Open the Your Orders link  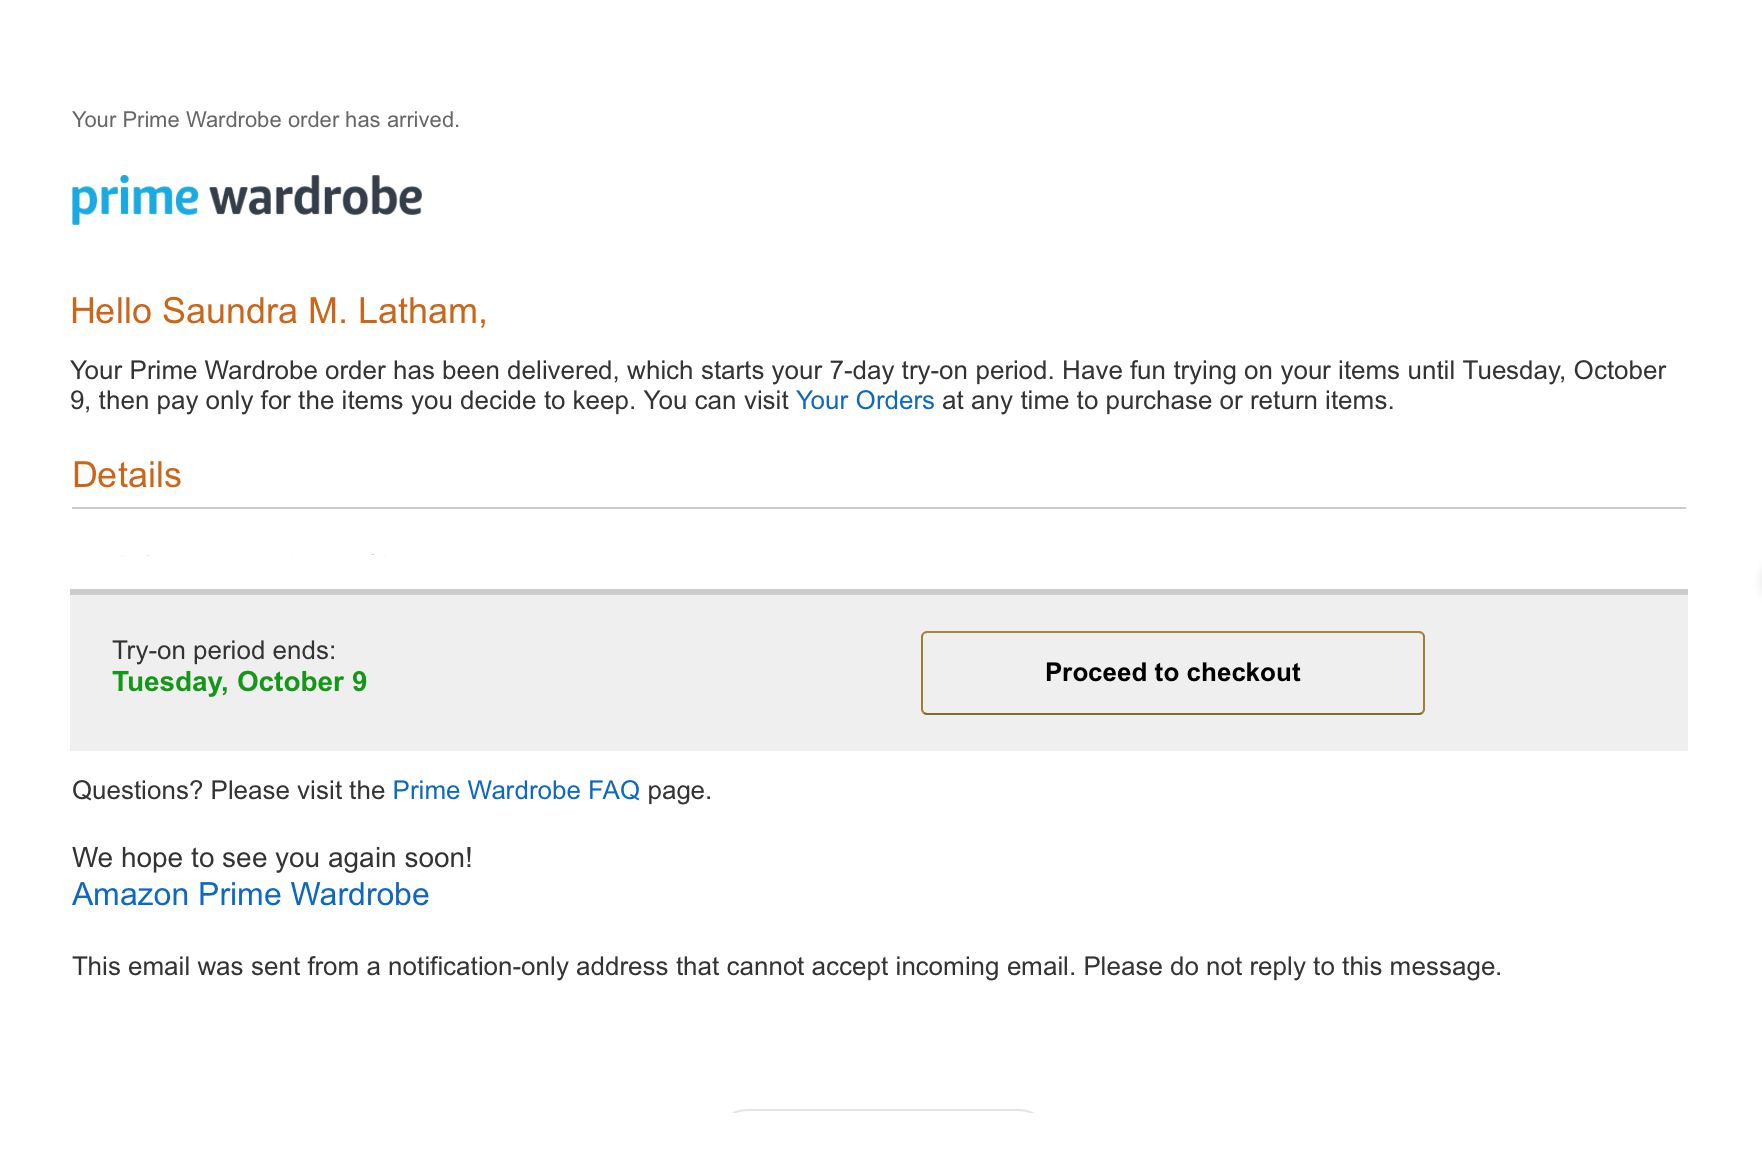pos(864,401)
